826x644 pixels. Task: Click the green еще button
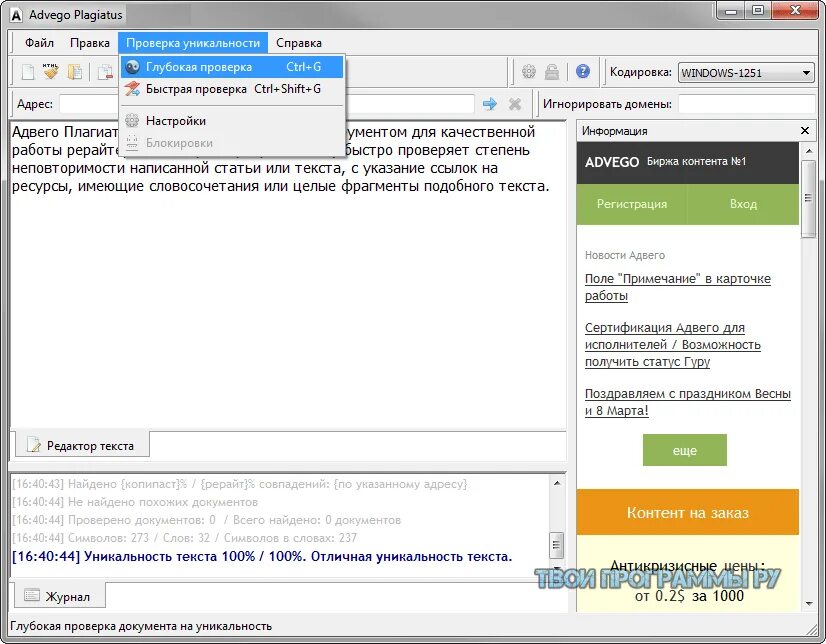point(684,450)
